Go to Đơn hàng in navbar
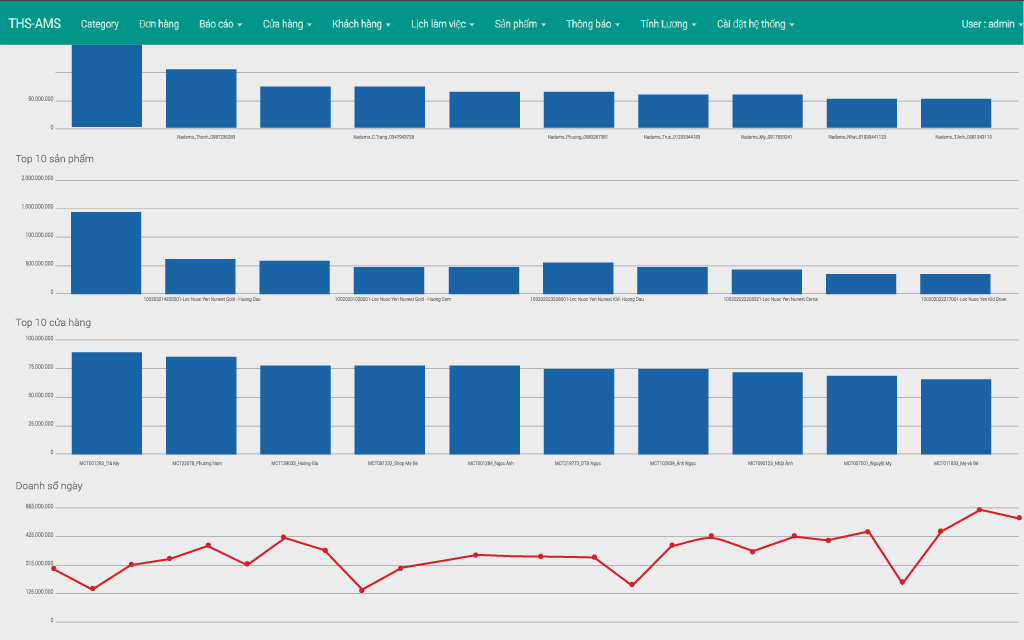This screenshot has height=640, width=1024. pyautogui.click(x=159, y=23)
